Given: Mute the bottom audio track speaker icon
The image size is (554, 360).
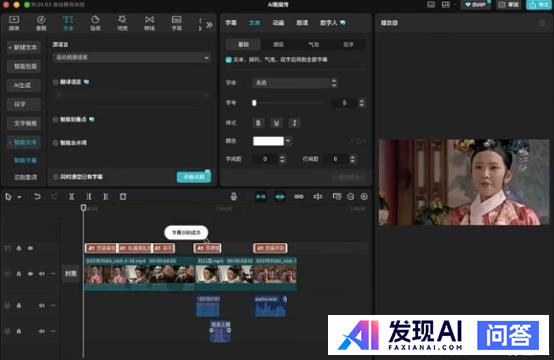Looking at the screenshot, I should (x=42, y=331).
